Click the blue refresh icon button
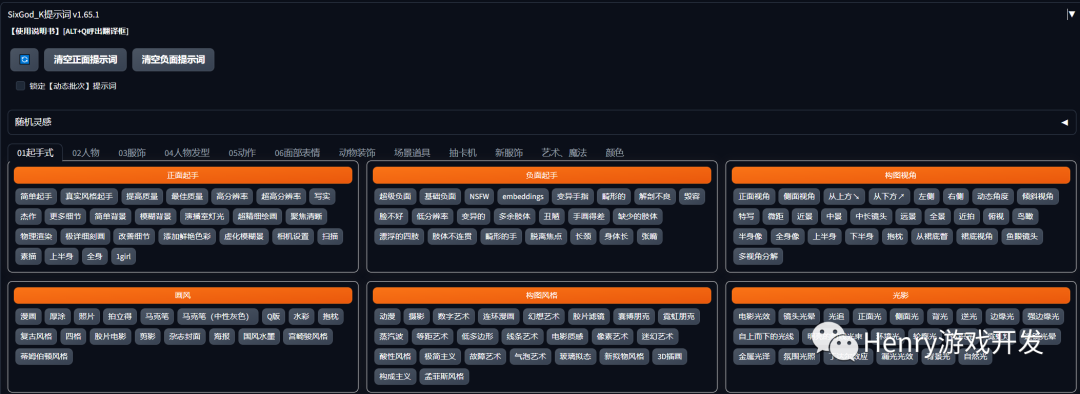This screenshot has width=1080, height=394. coord(24,60)
